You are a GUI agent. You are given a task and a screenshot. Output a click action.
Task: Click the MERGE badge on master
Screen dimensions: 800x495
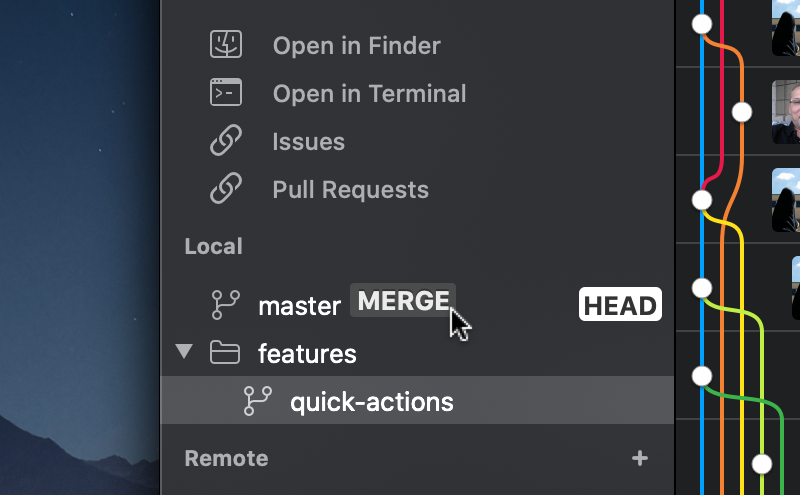(402, 301)
